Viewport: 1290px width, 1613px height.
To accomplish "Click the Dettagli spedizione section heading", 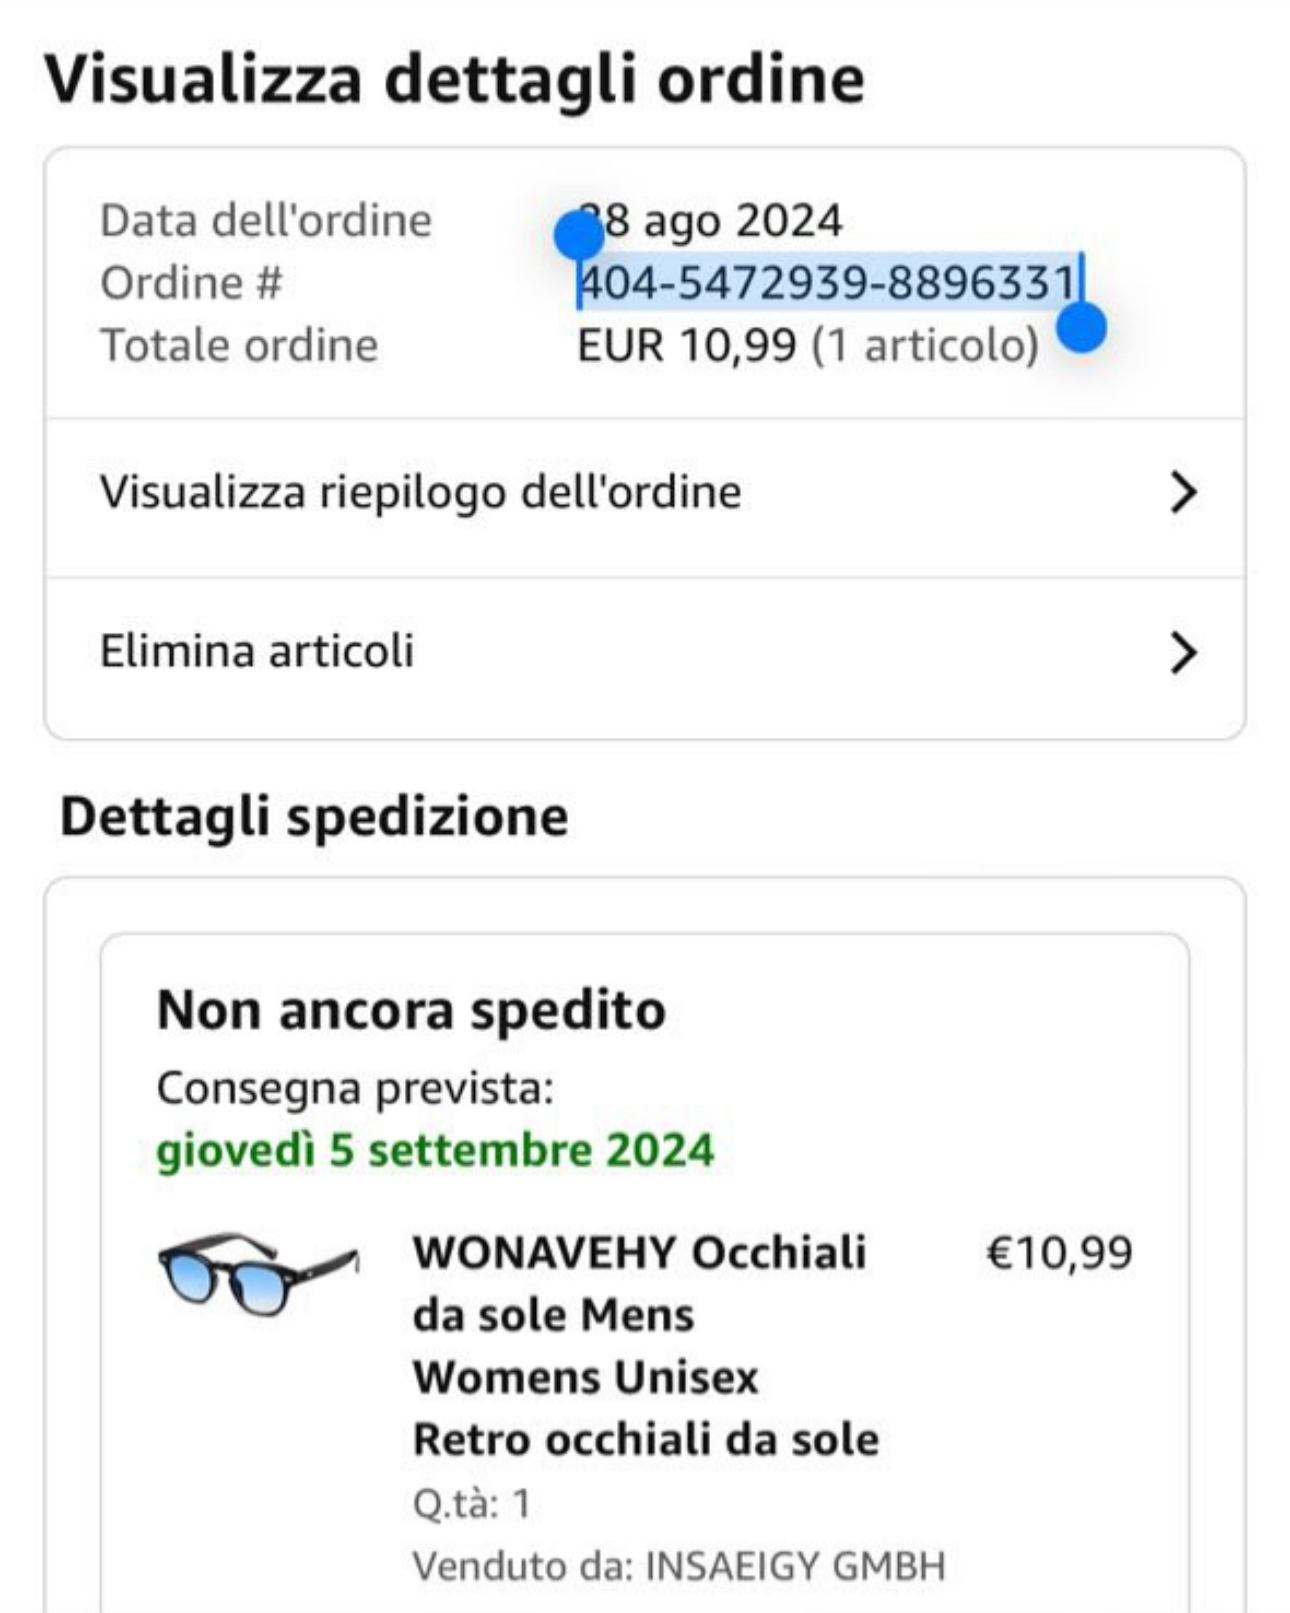I will click(314, 817).
